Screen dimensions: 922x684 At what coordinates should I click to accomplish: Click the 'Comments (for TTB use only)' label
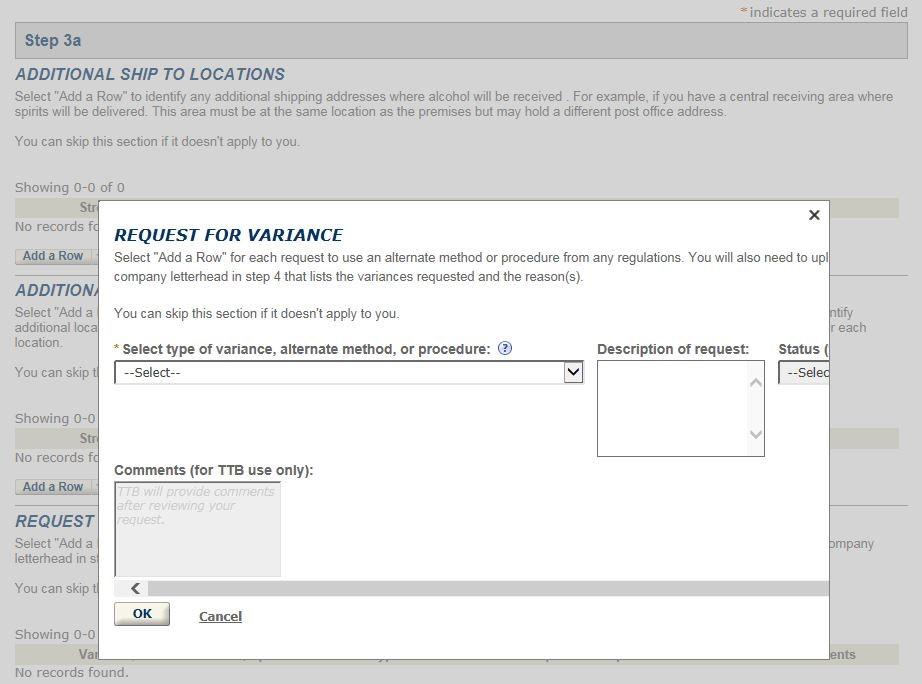[214, 470]
